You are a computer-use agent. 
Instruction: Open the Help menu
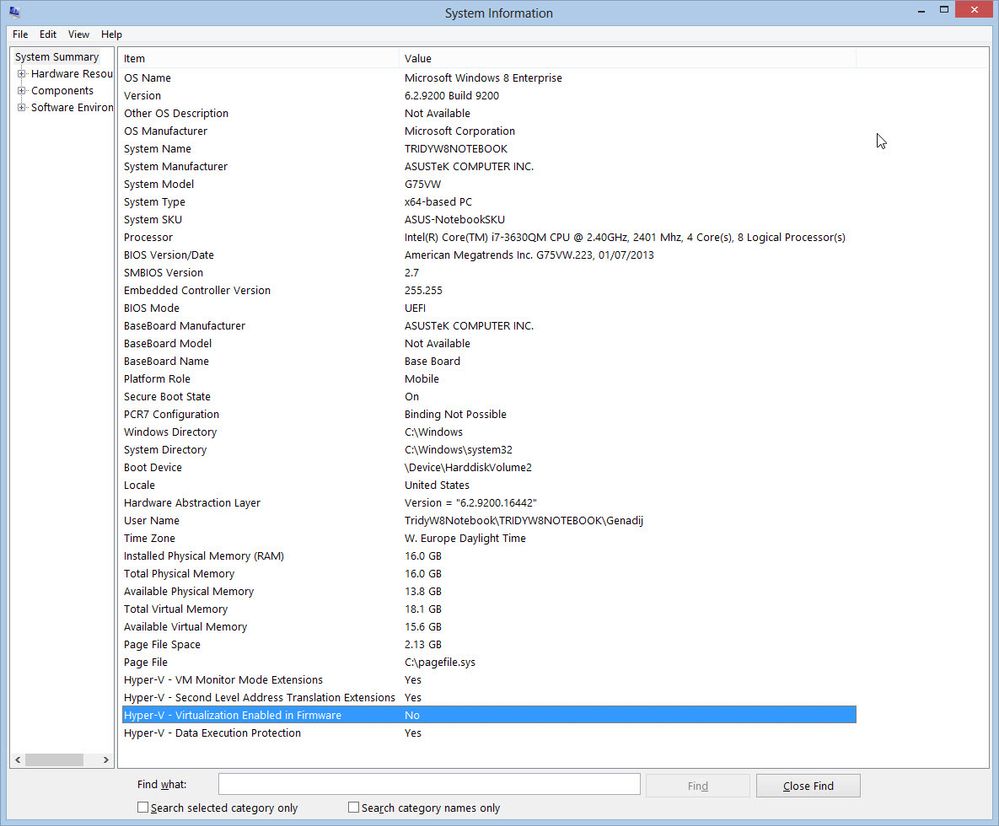pyautogui.click(x=111, y=34)
